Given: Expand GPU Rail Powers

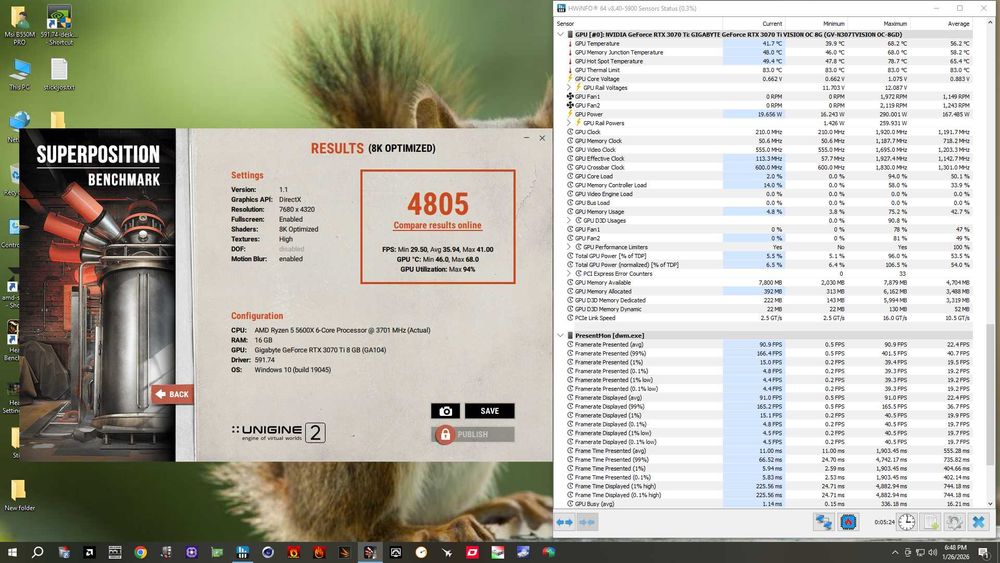Looking at the screenshot, I should coord(569,123).
